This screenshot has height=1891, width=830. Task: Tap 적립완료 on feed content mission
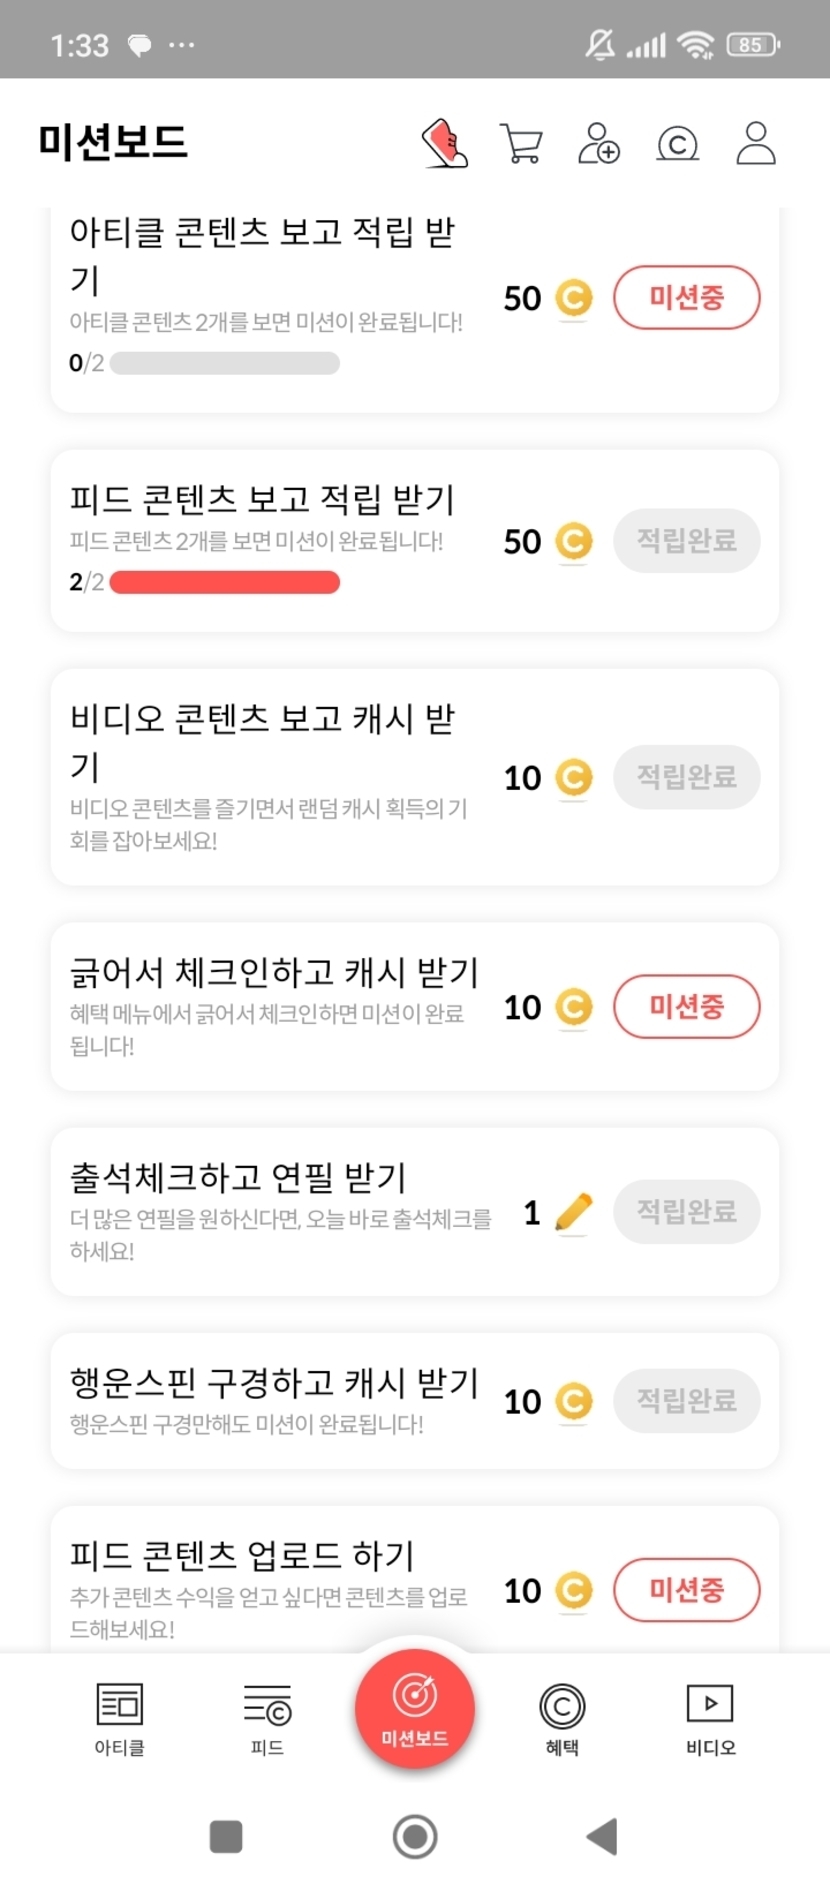pos(686,541)
